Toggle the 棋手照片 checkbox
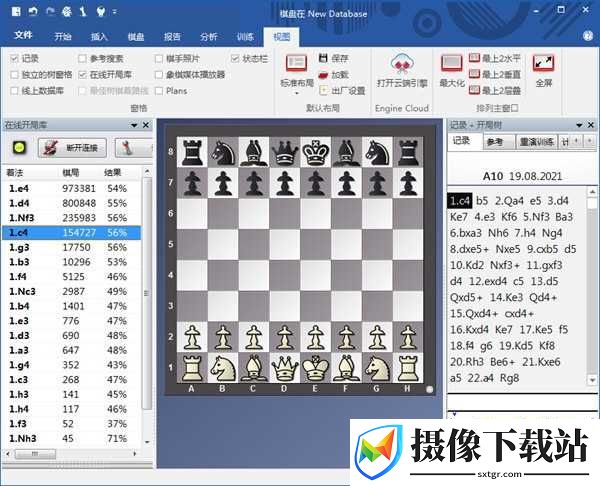Viewport: 600px width, 486px height. tap(159, 59)
